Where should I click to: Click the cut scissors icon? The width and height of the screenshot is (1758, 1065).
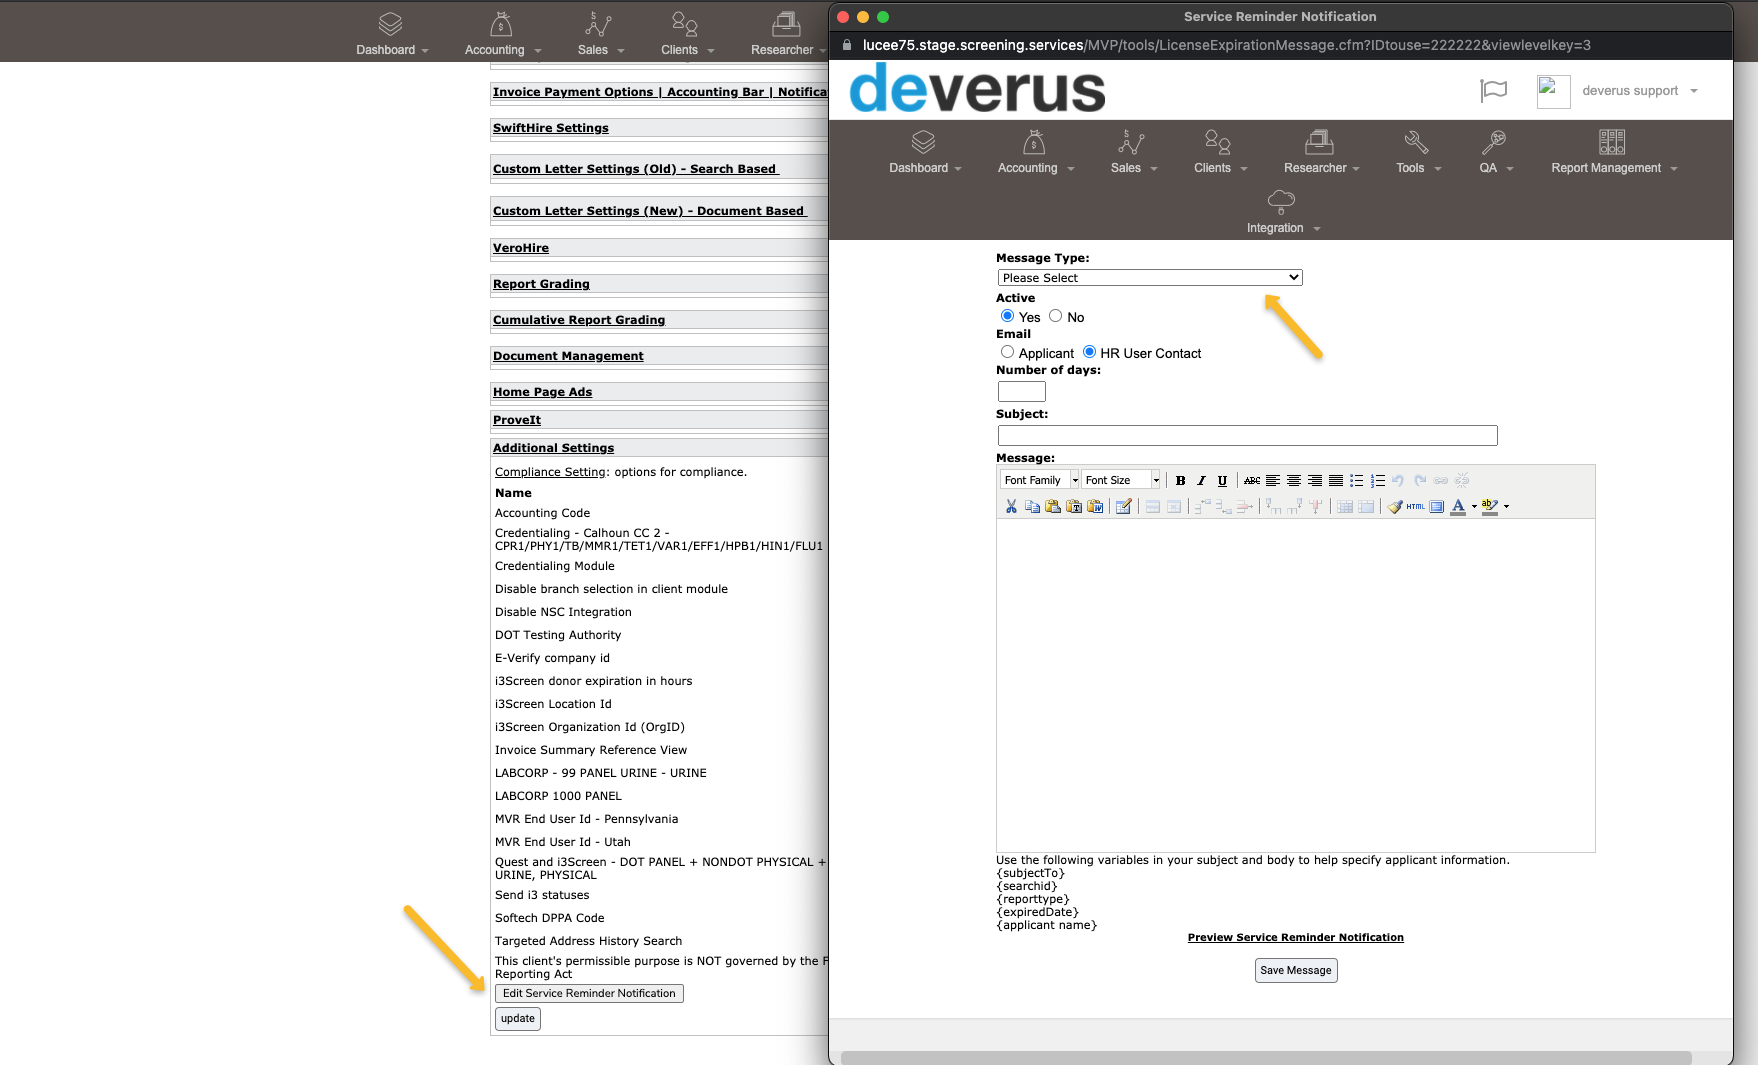(x=1011, y=506)
